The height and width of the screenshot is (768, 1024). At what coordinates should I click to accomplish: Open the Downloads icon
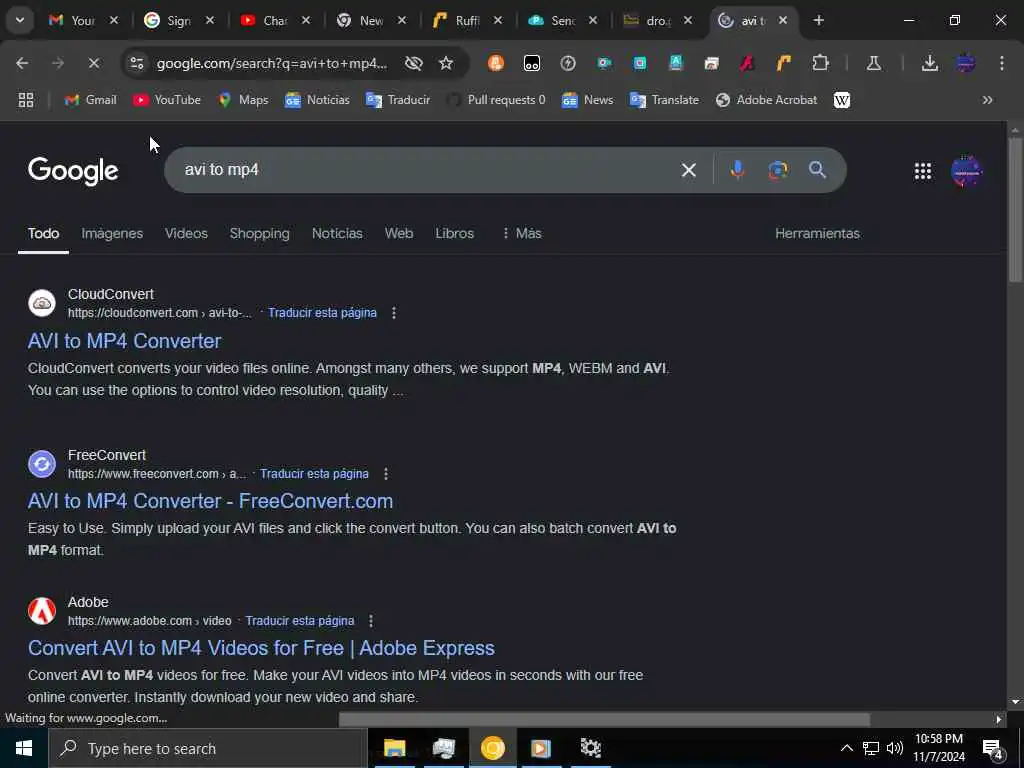[x=930, y=63]
